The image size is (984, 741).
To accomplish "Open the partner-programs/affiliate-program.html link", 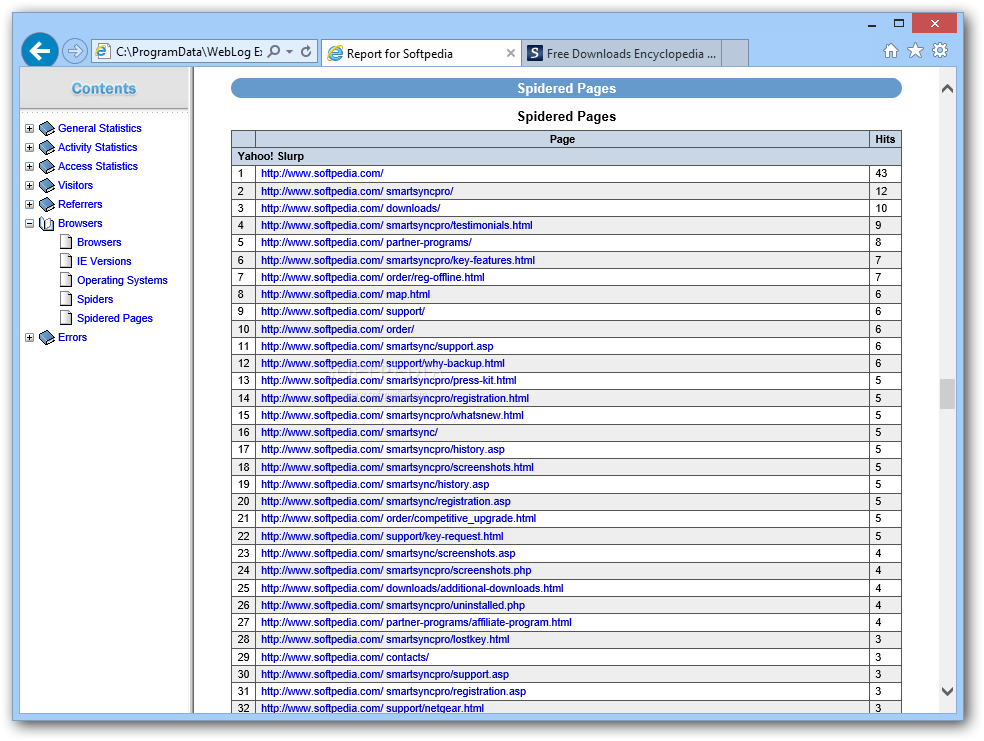I will (x=416, y=622).
